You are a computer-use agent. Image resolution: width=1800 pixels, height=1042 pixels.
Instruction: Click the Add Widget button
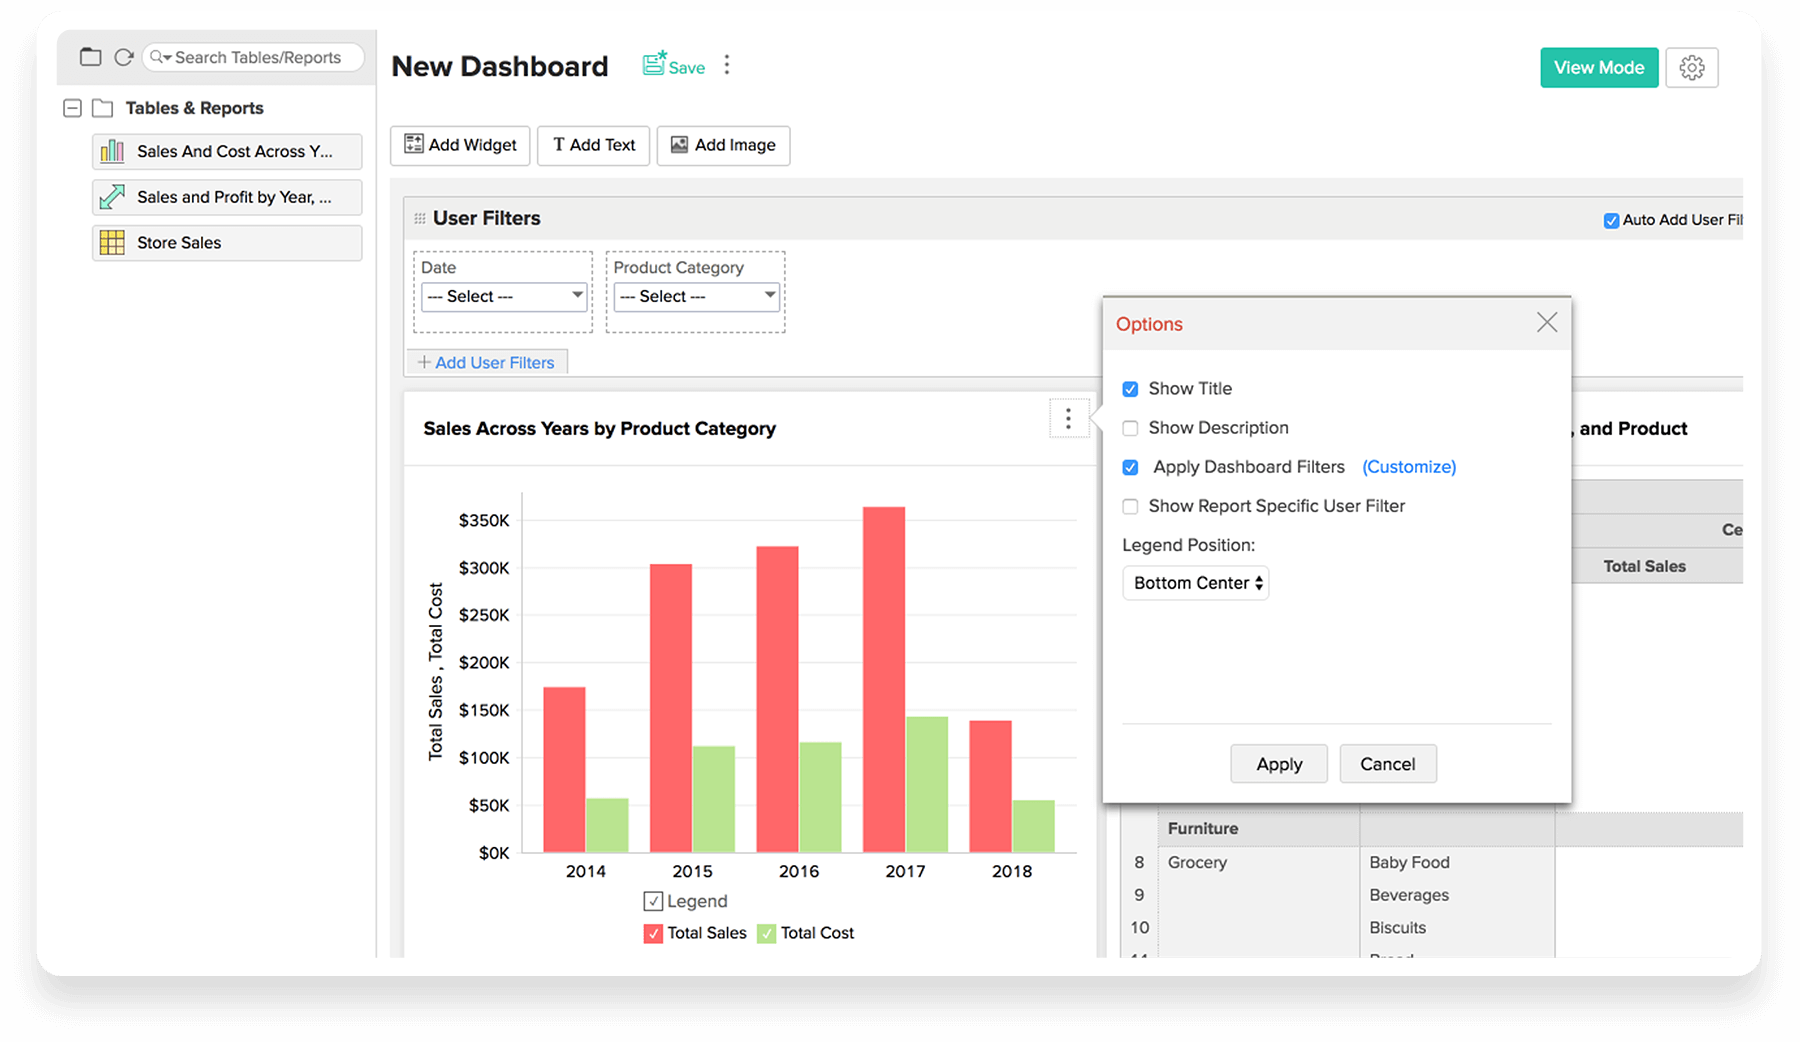coord(460,145)
